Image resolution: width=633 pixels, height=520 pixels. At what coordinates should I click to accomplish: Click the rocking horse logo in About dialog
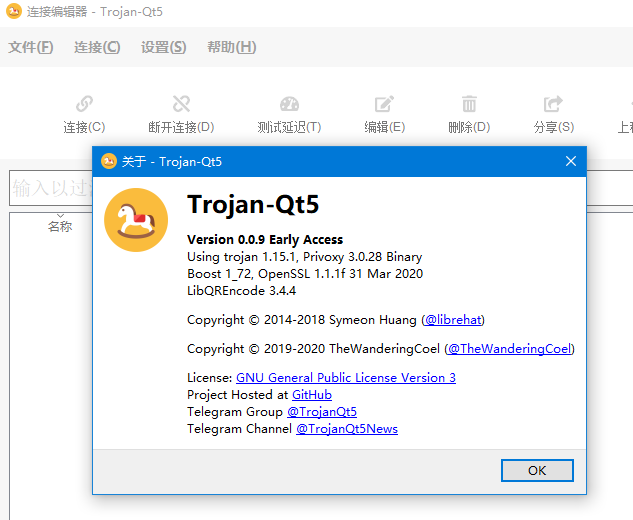(x=136, y=220)
